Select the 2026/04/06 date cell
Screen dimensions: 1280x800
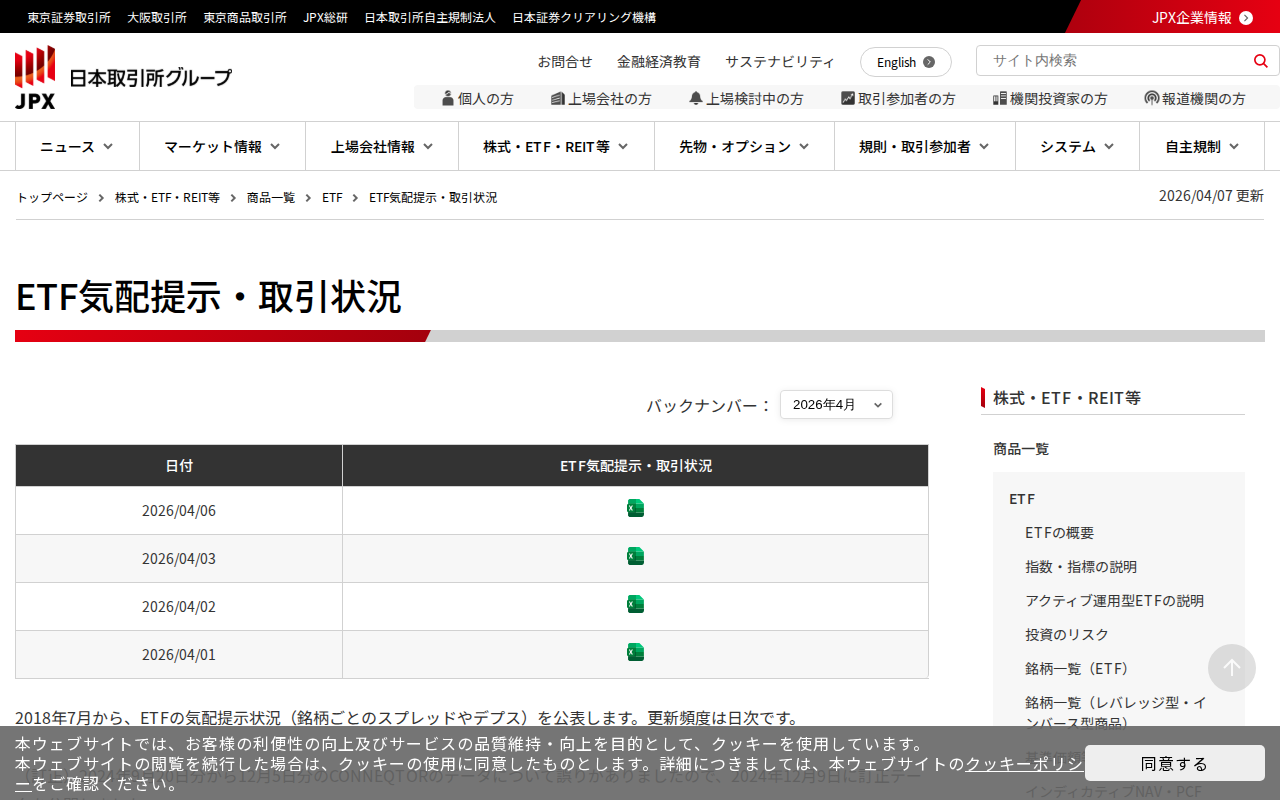tap(179, 511)
